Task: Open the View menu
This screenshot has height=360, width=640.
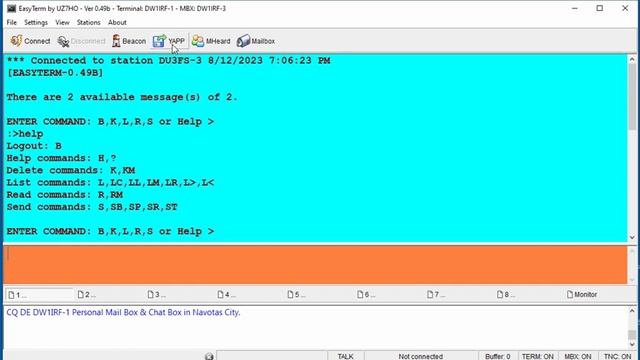Action: click(x=62, y=22)
